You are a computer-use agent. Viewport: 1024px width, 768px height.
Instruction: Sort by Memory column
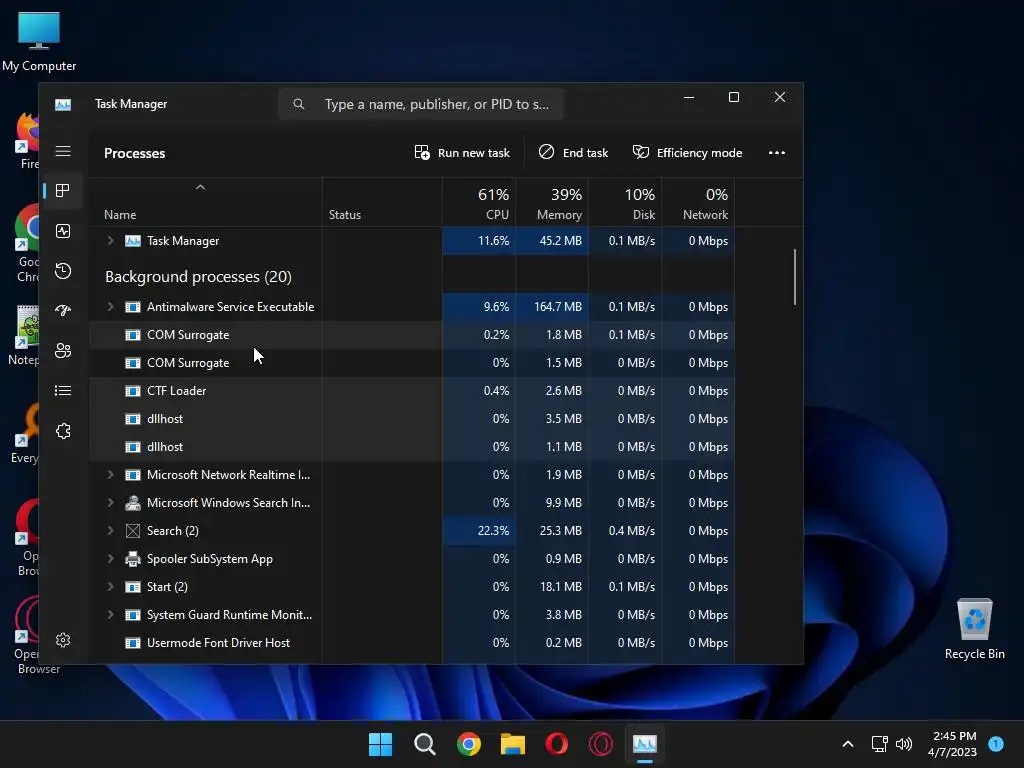click(552, 202)
